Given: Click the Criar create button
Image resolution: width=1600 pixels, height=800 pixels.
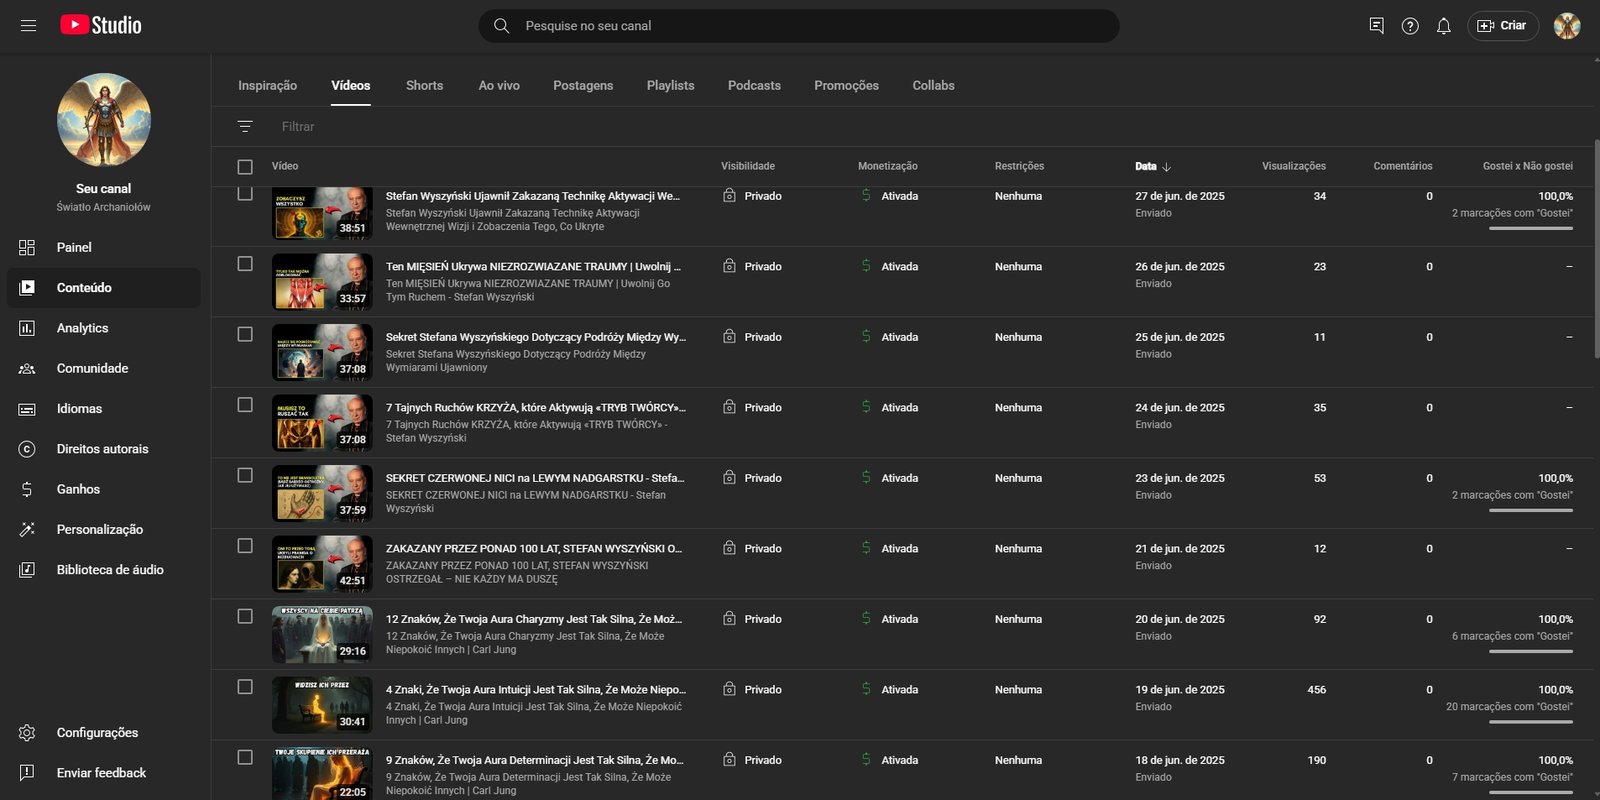Looking at the screenshot, I should click(1502, 26).
